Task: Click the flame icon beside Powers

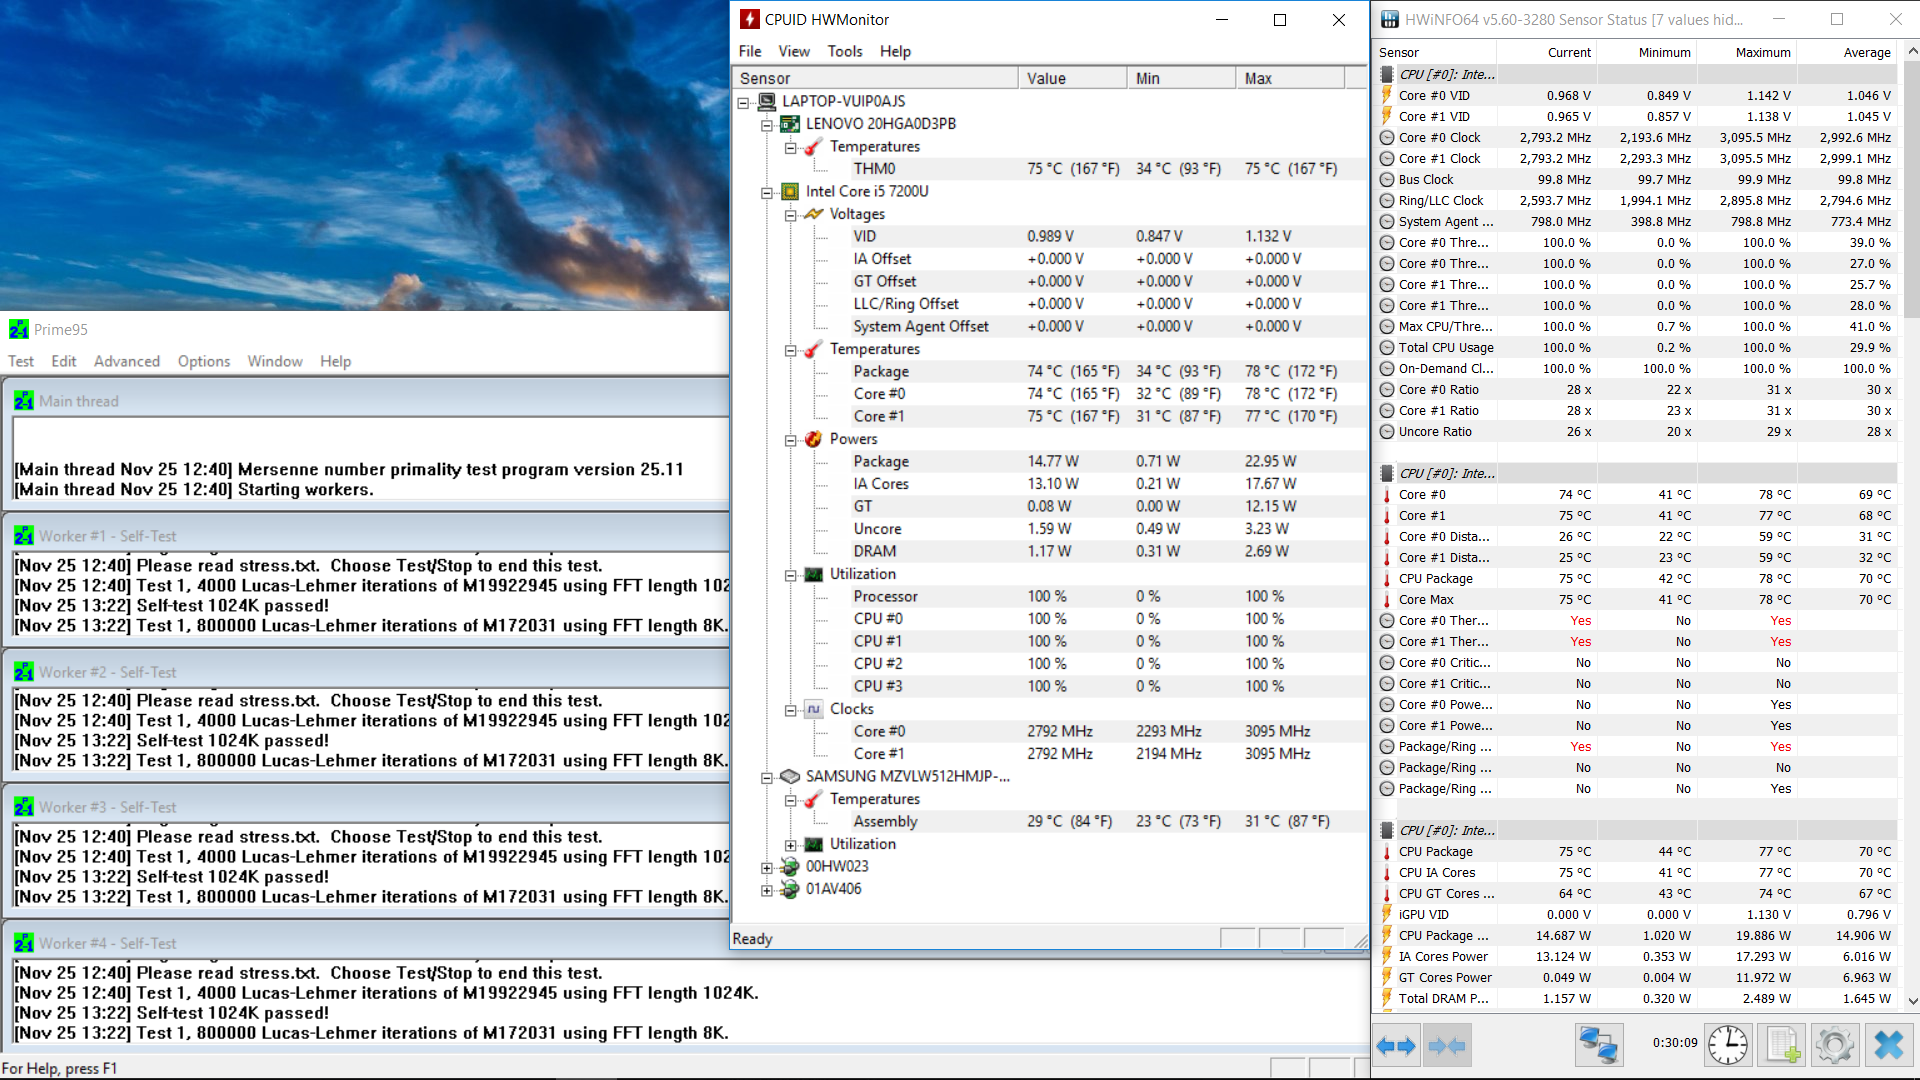Action: [813, 439]
